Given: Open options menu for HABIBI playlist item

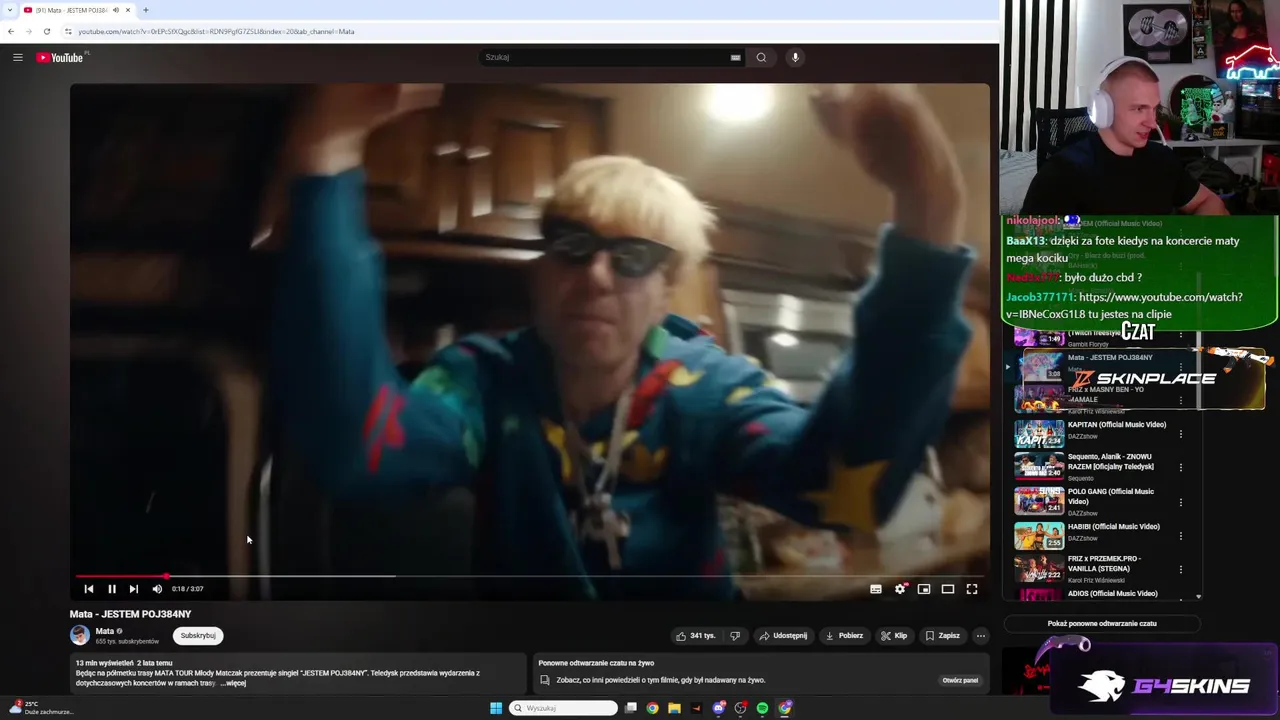Looking at the screenshot, I should point(1181,536).
